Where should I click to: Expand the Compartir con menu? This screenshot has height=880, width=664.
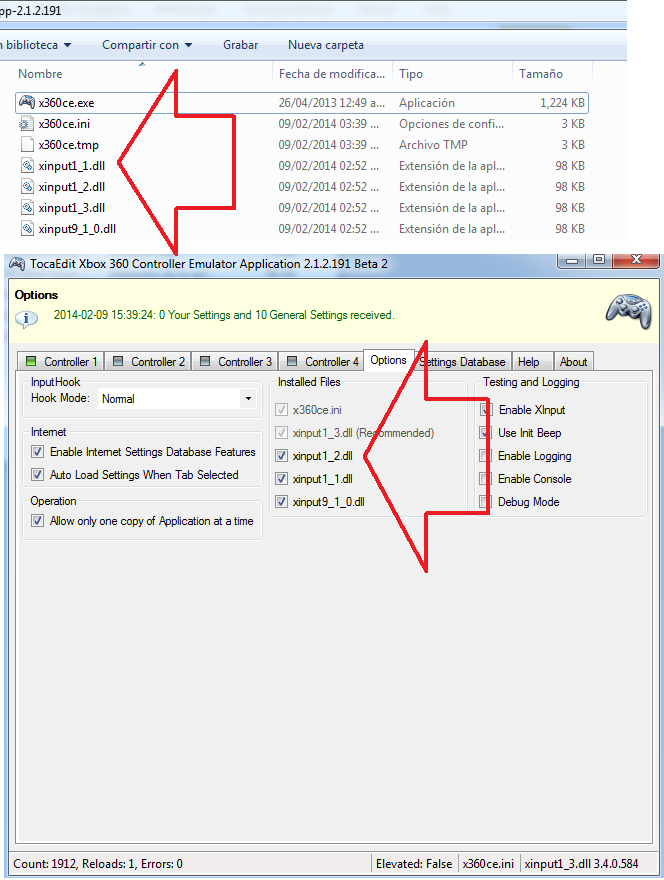point(147,45)
